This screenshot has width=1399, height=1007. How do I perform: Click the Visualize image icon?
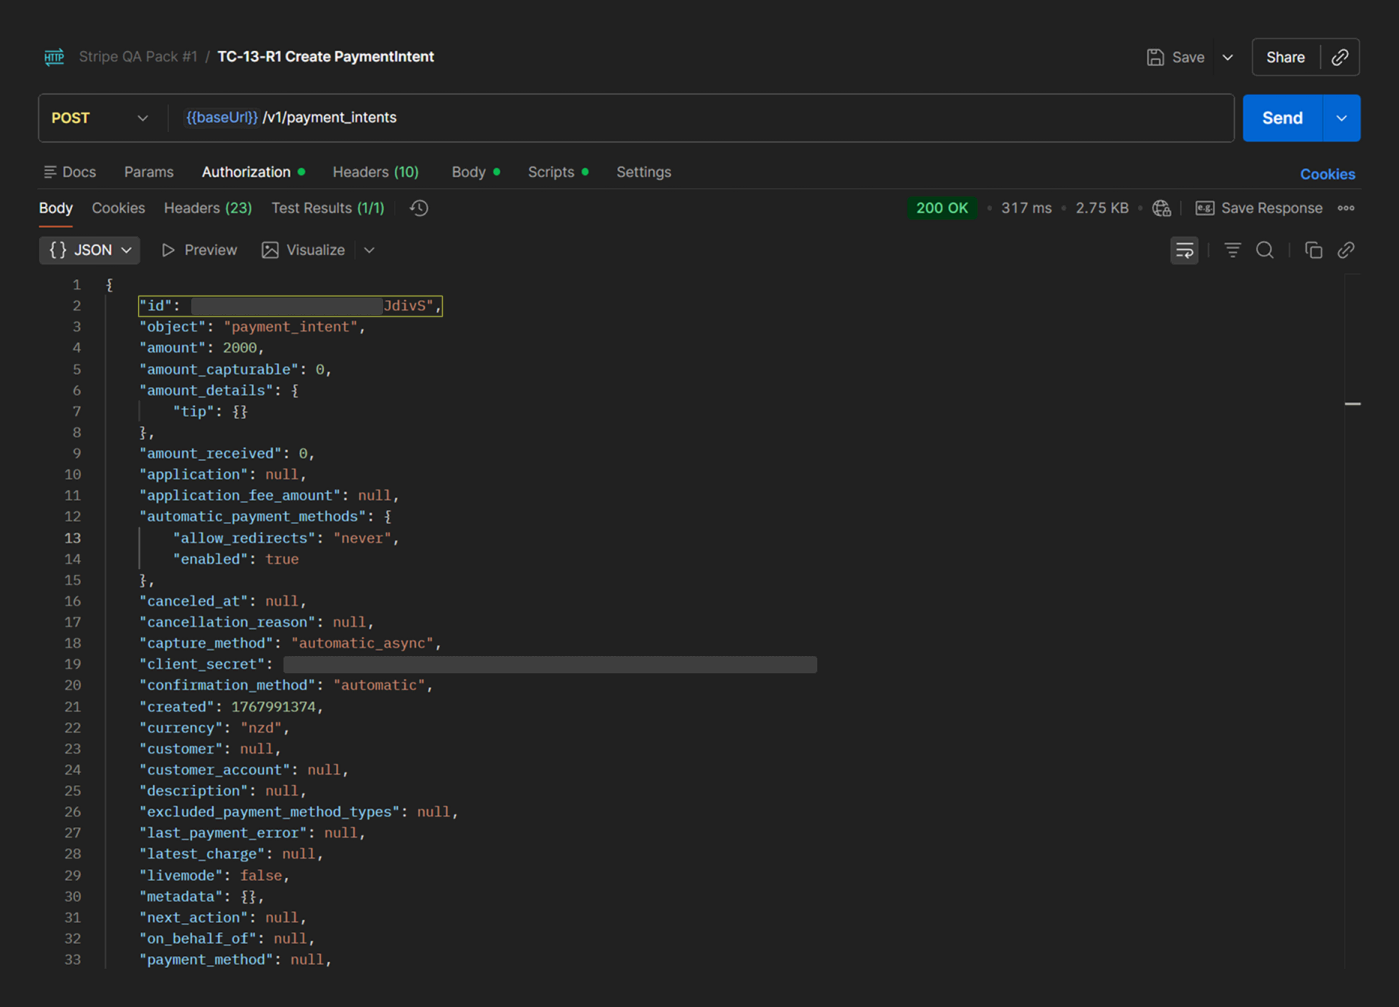click(x=270, y=250)
